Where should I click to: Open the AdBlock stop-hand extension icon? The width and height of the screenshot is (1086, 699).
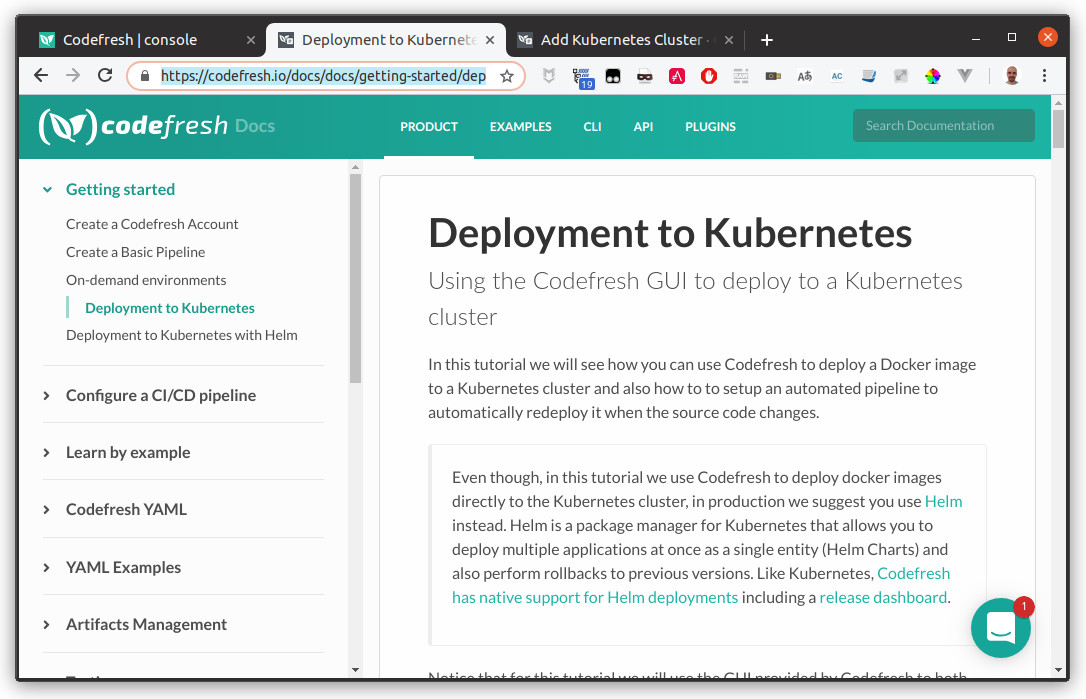click(709, 76)
